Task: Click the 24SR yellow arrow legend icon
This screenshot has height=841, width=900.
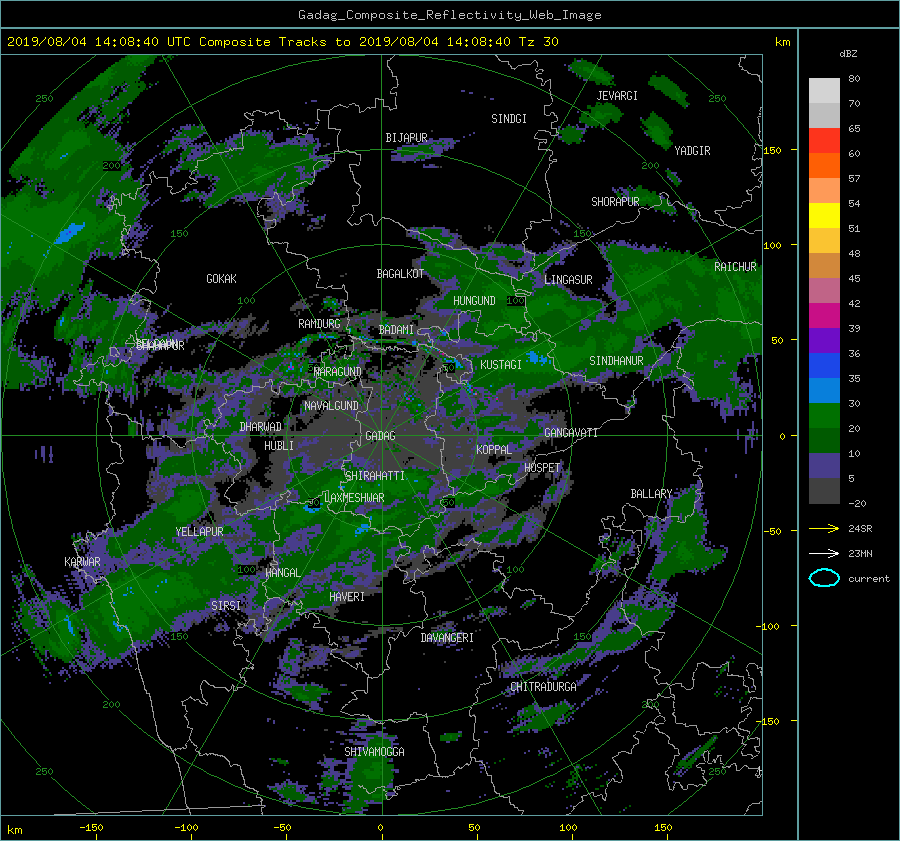Action: [824, 529]
